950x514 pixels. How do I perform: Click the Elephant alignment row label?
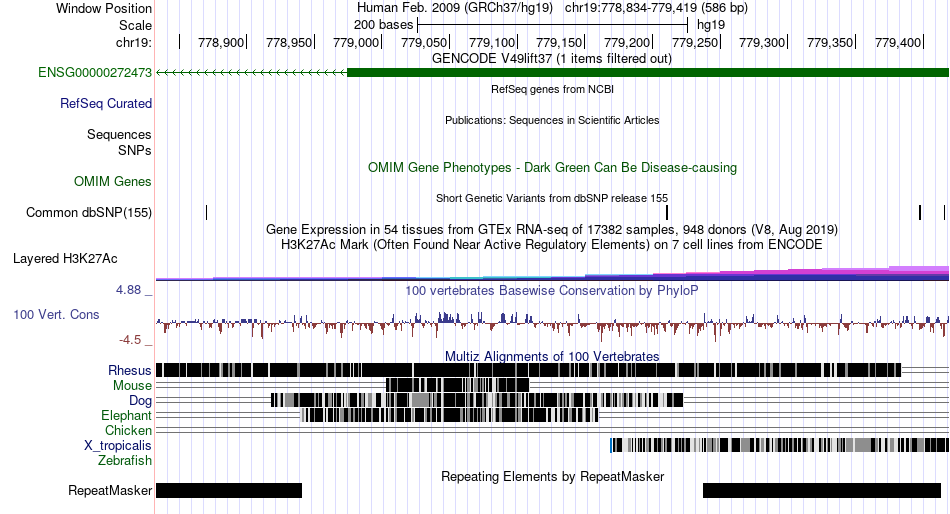126,416
